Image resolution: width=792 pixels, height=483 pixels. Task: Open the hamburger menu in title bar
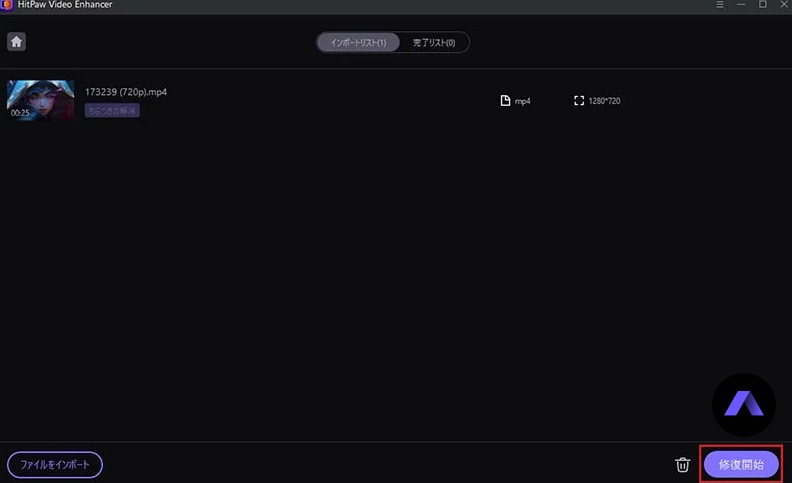[x=720, y=5]
